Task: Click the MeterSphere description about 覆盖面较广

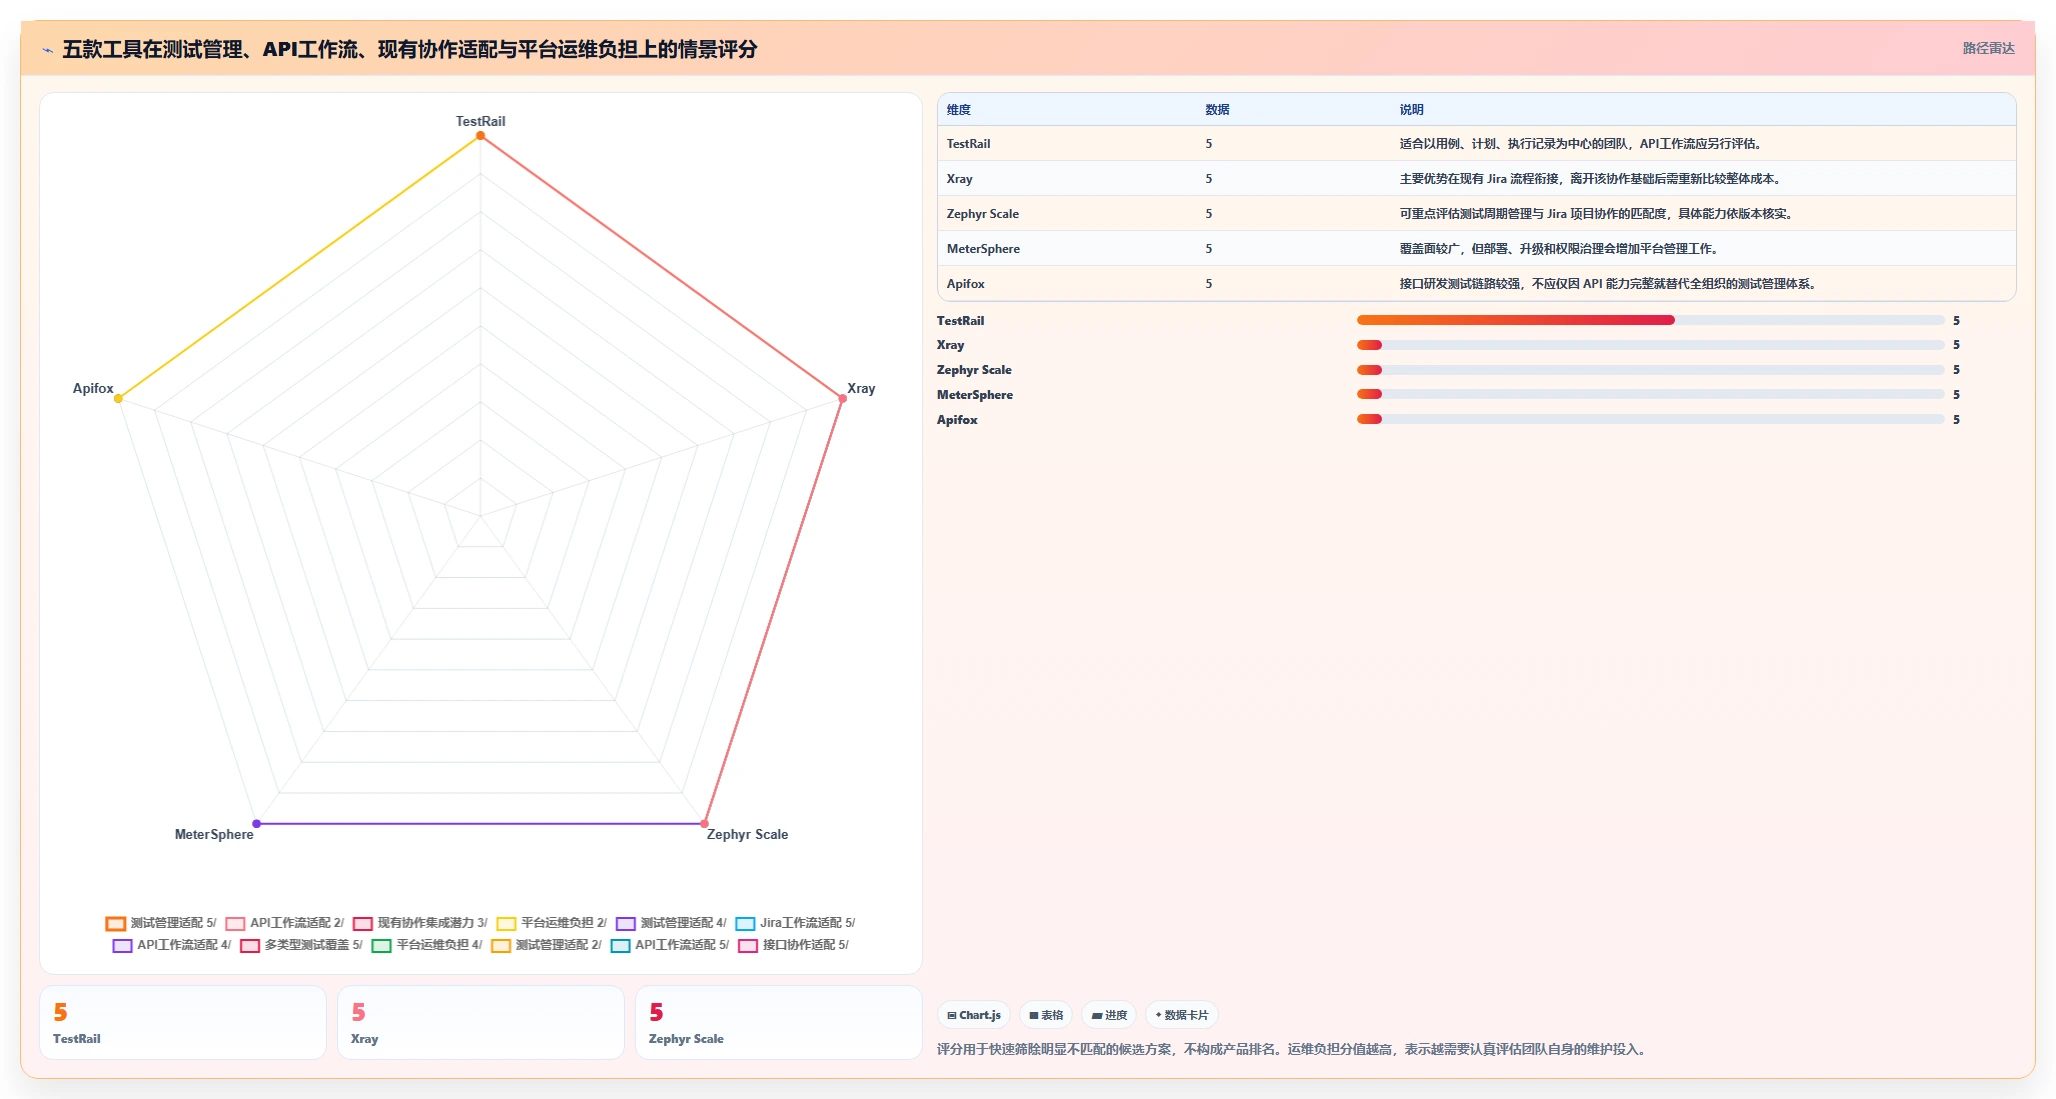Action: (1558, 249)
